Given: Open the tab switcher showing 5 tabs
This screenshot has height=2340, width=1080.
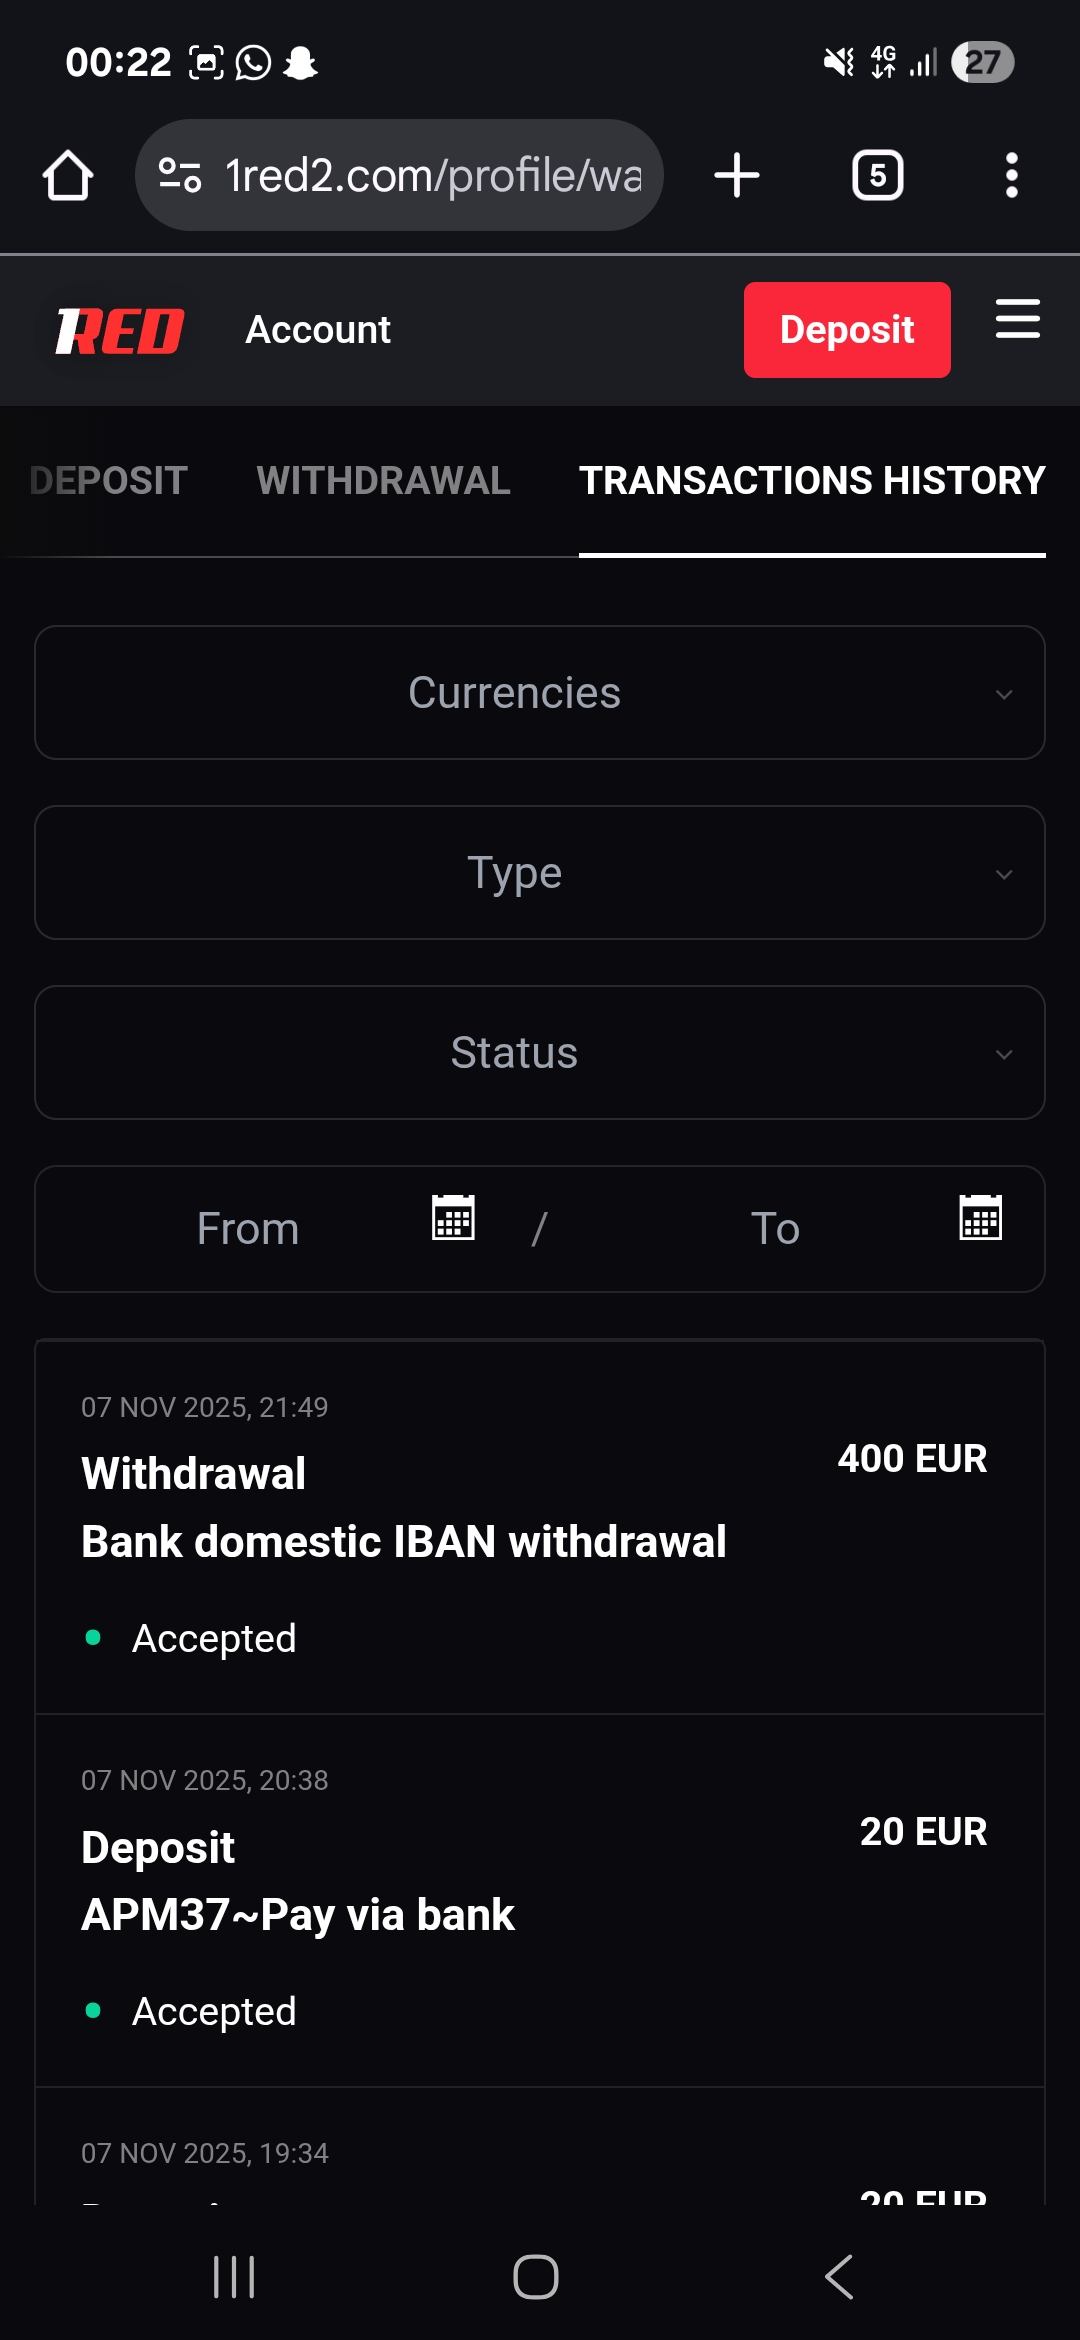Looking at the screenshot, I should click(877, 176).
